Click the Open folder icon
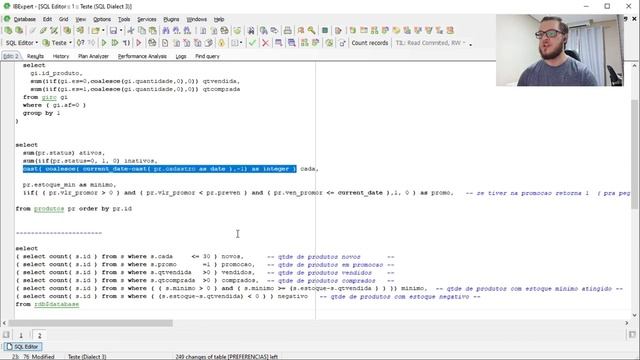640x360 pixels. (95, 31)
